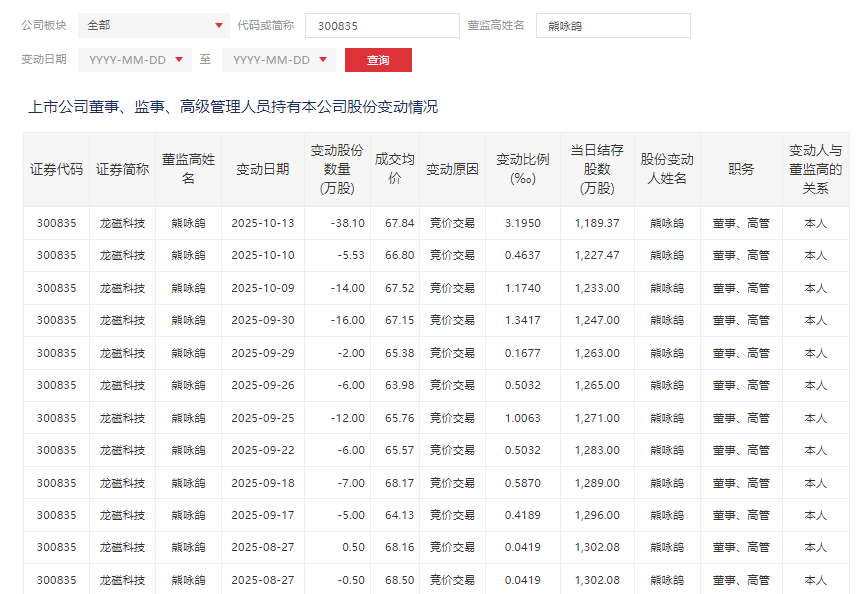
Task: Click the arrow icon on the end date picker
Action: point(321,59)
